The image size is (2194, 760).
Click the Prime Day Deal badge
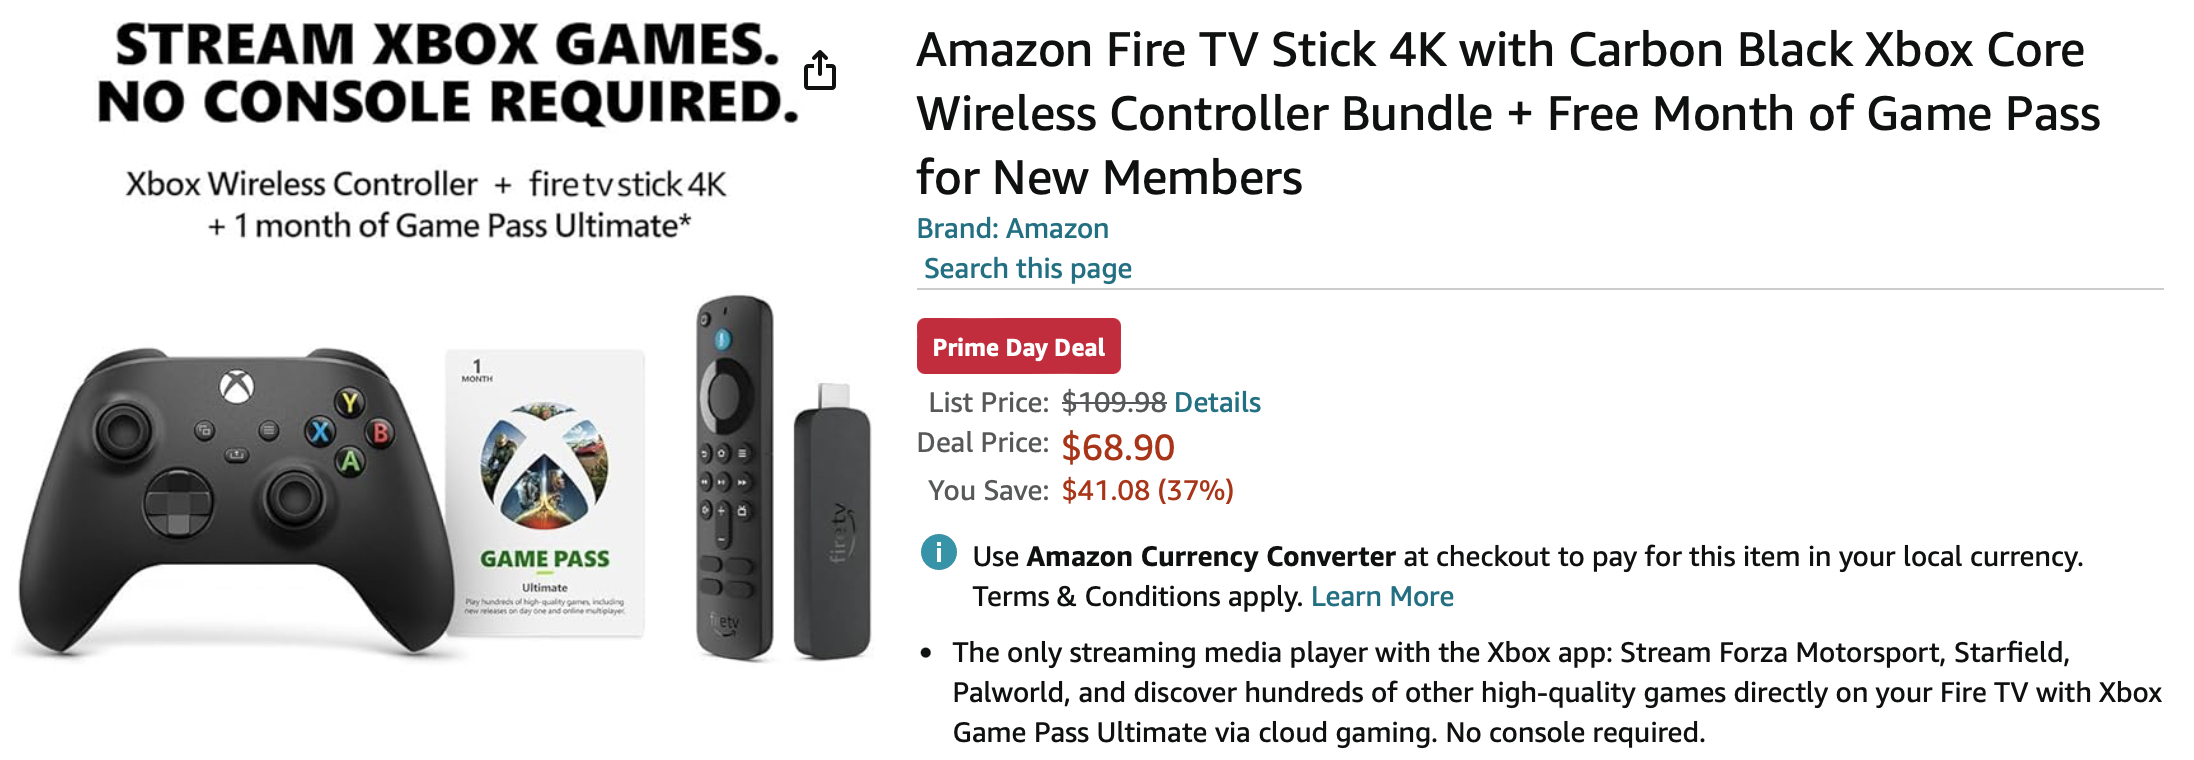1018,346
